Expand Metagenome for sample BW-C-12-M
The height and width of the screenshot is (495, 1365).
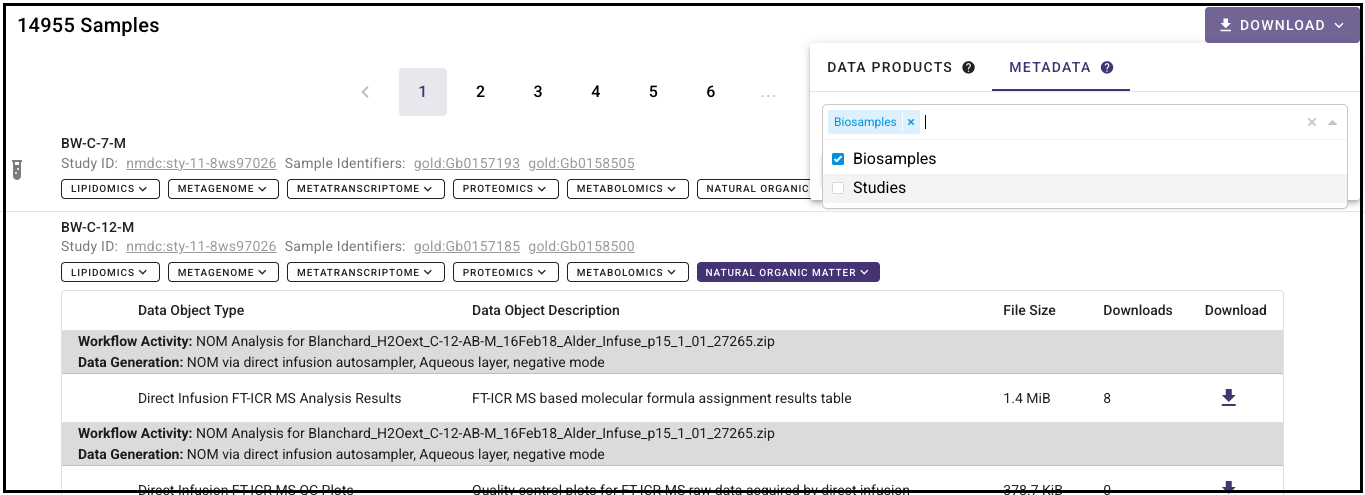tap(223, 272)
